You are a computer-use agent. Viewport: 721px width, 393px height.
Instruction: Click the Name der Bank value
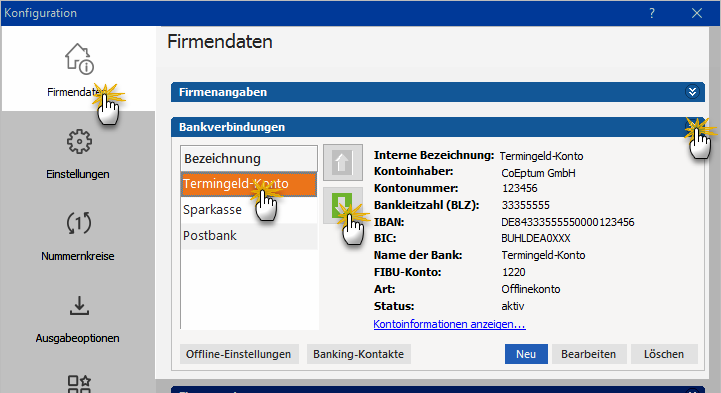coord(543,255)
